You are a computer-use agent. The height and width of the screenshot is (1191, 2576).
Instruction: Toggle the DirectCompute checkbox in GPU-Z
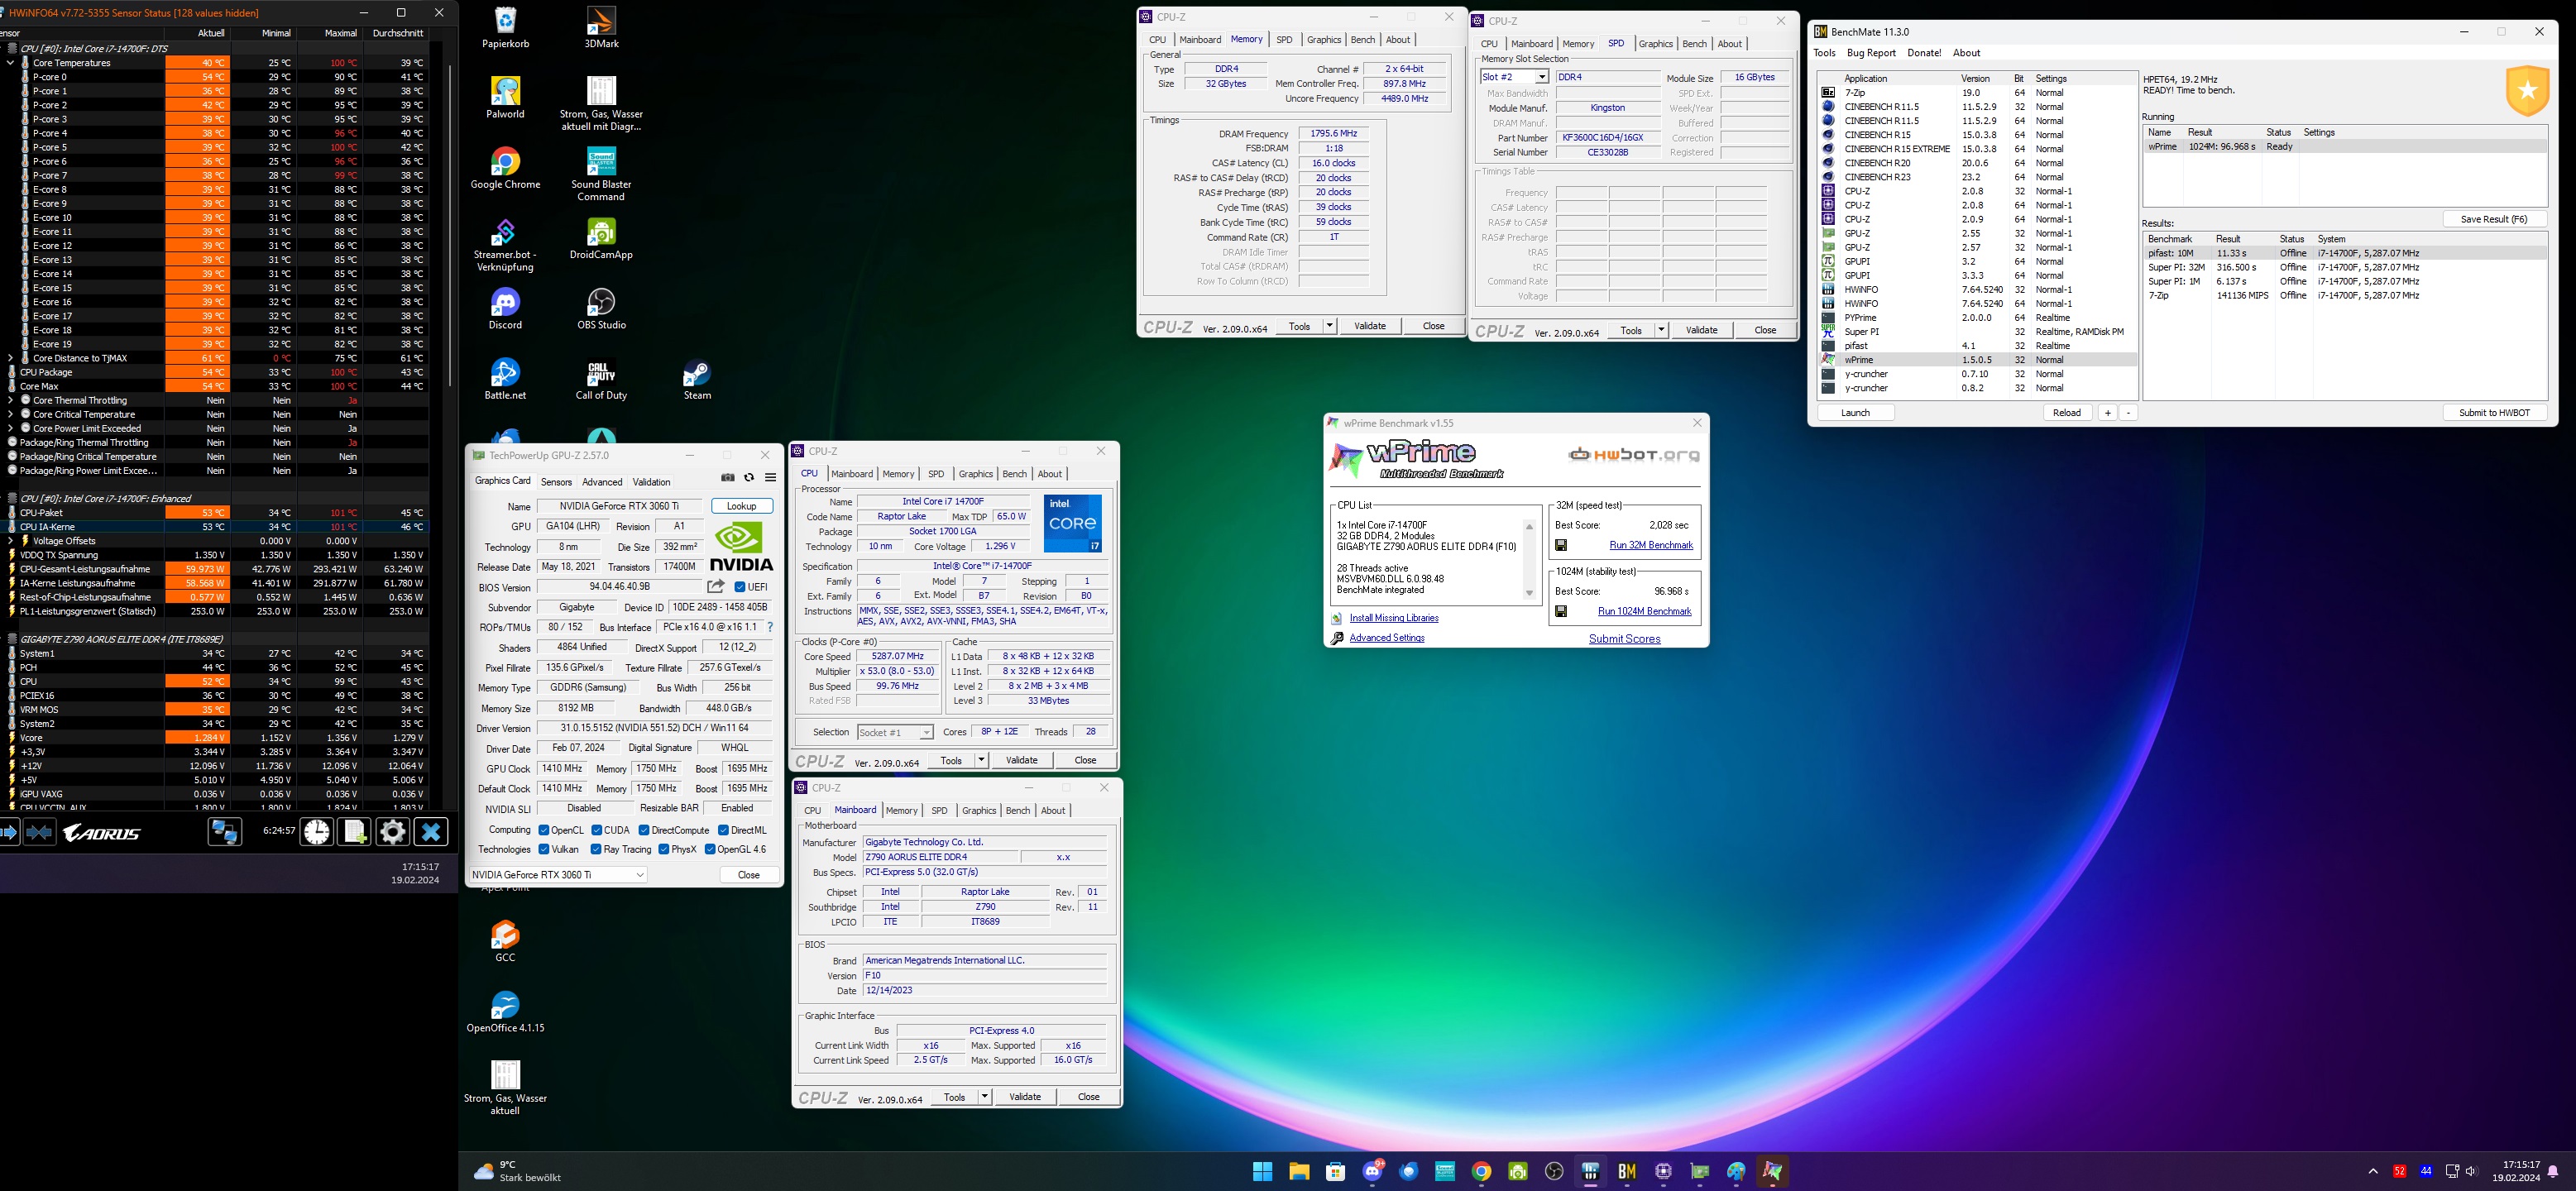coord(644,830)
